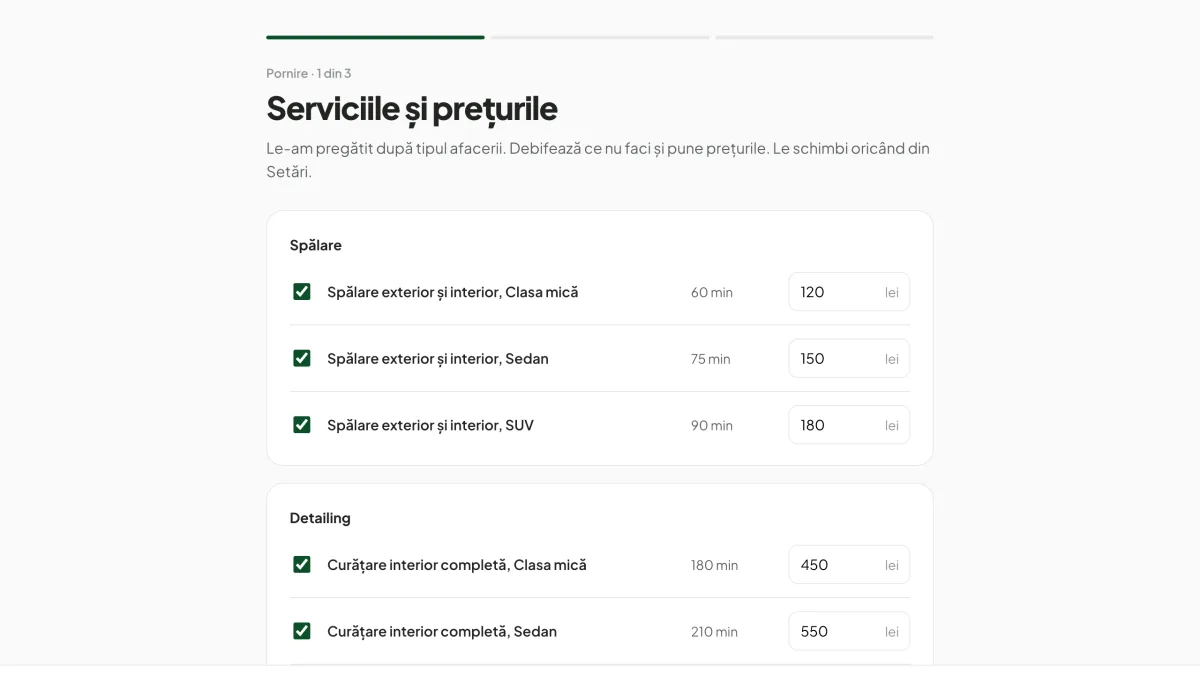Screen dimensions: 1200x675
Task: Click the 'Spălare exterior și interior, Clasa mică' label
Action: click(453, 292)
